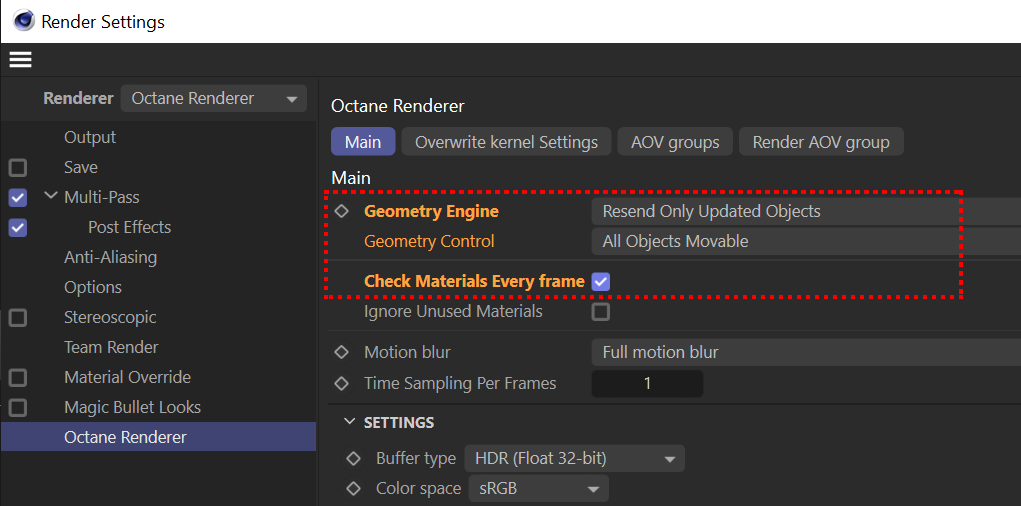
Task: Open the Color space dropdown
Action: (538, 488)
